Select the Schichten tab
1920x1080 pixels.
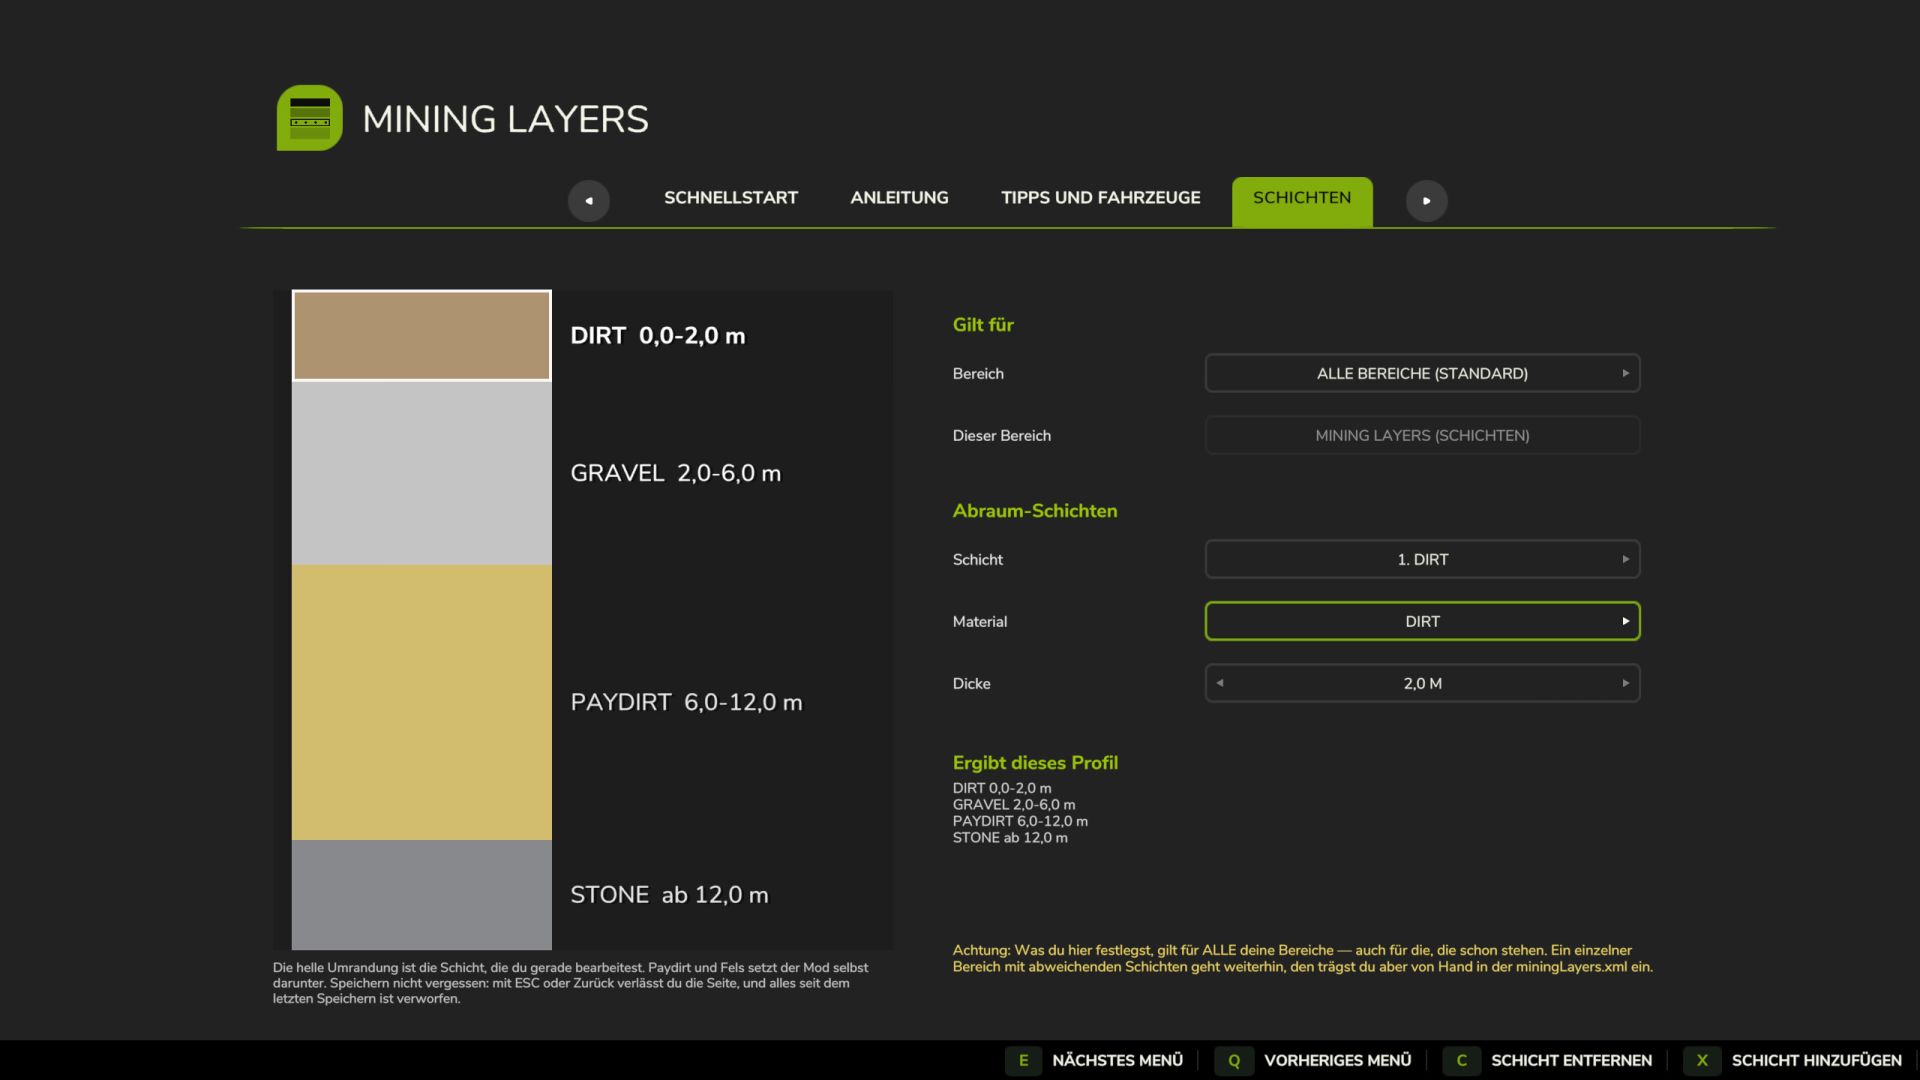pyautogui.click(x=1302, y=202)
